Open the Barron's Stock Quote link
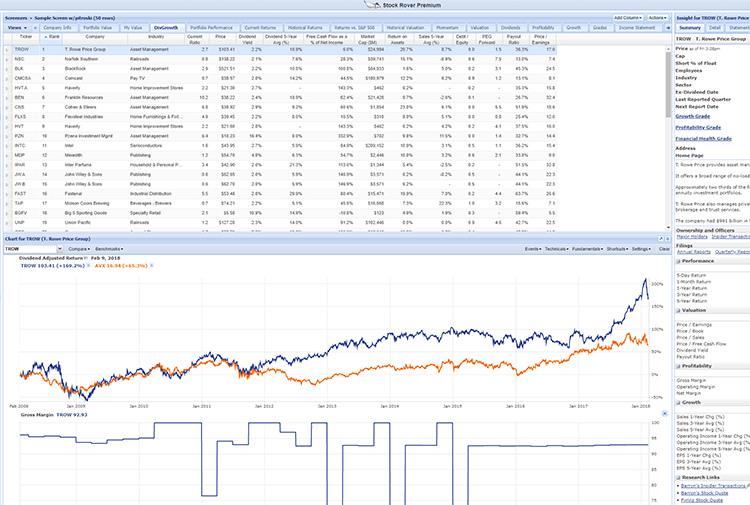The image size is (750, 505). pyautogui.click(x=705, y=493)
